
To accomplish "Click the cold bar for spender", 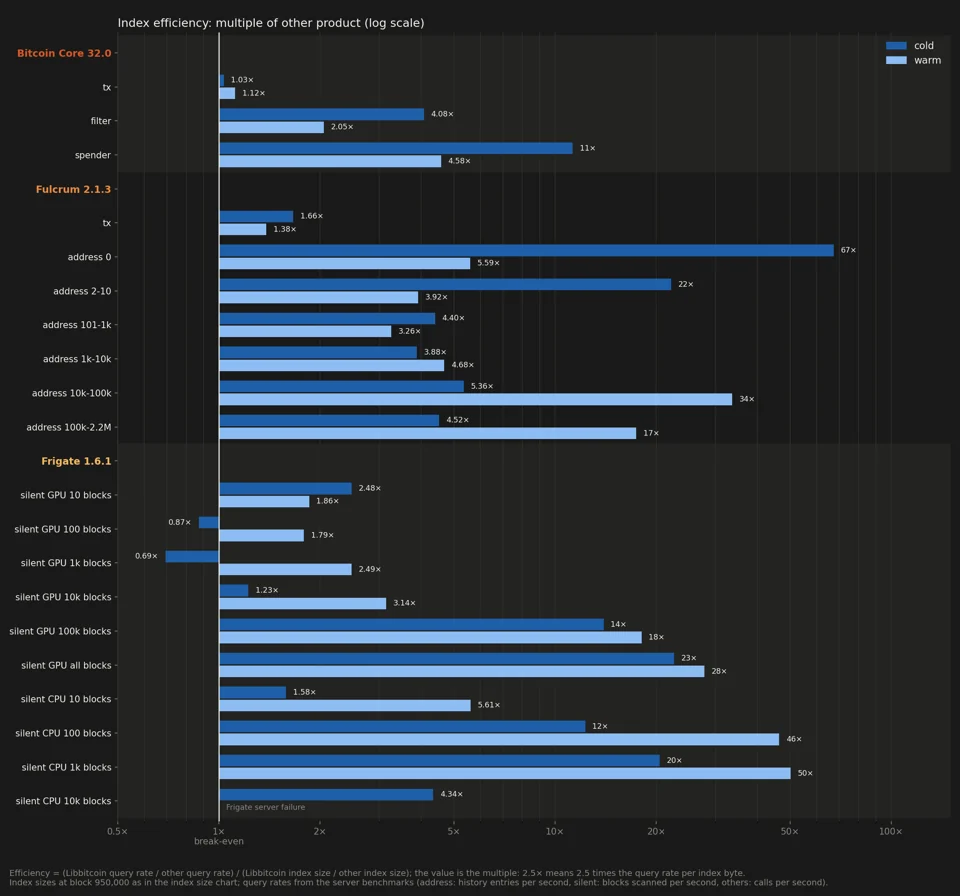I will 396,148.
